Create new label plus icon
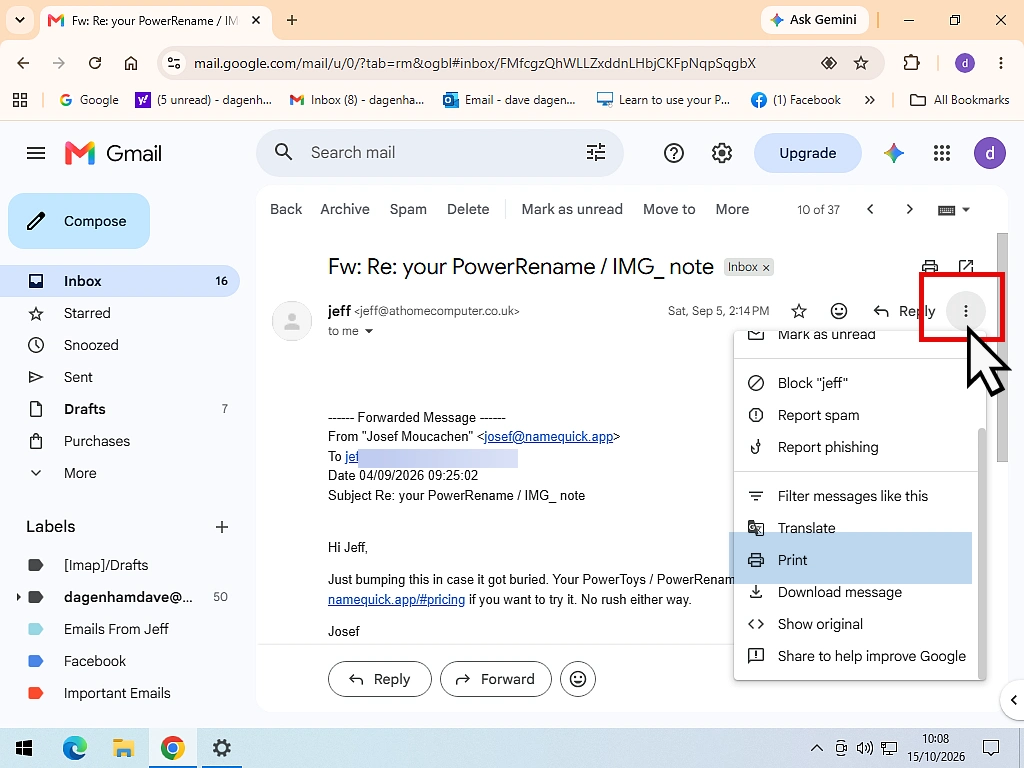 [222, 527]
